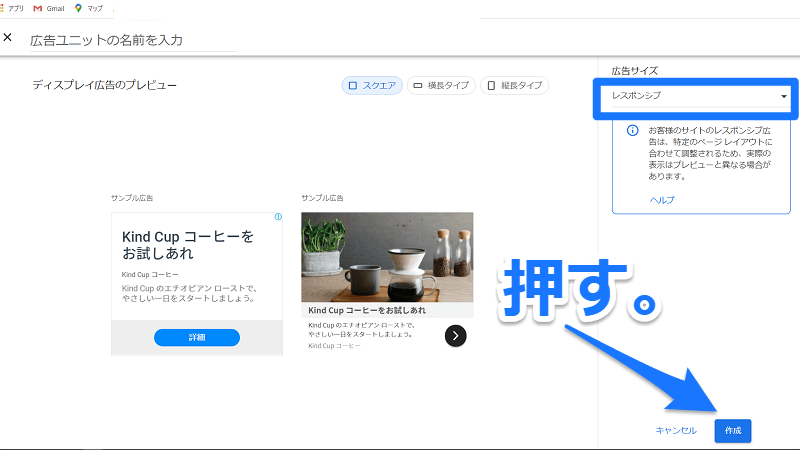Click the coffee photo in second sample ad
This screenshot has height=450, width=800.
point(387,256)
